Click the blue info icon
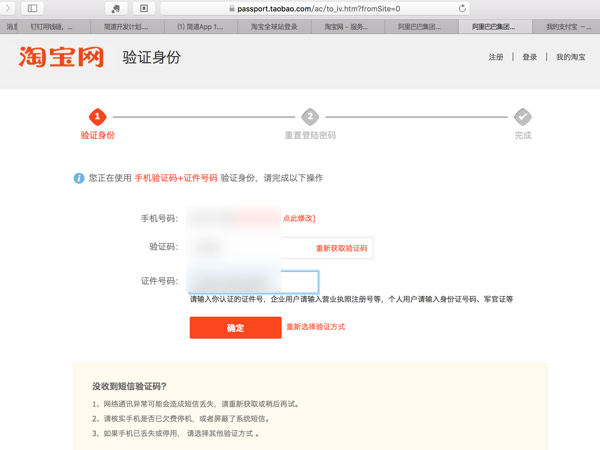The width and height of the screenshot is (600, 450). (x=79, y=178)
